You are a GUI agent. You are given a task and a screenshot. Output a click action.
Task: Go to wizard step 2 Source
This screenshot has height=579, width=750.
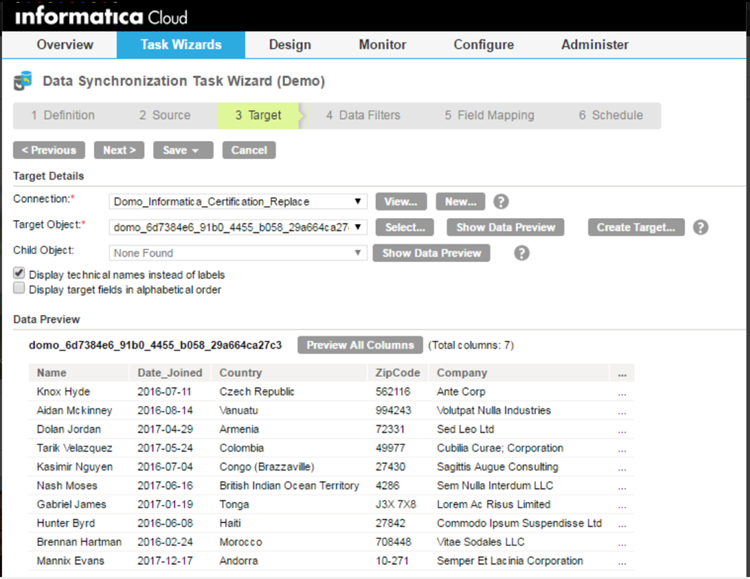coord(165,115)
